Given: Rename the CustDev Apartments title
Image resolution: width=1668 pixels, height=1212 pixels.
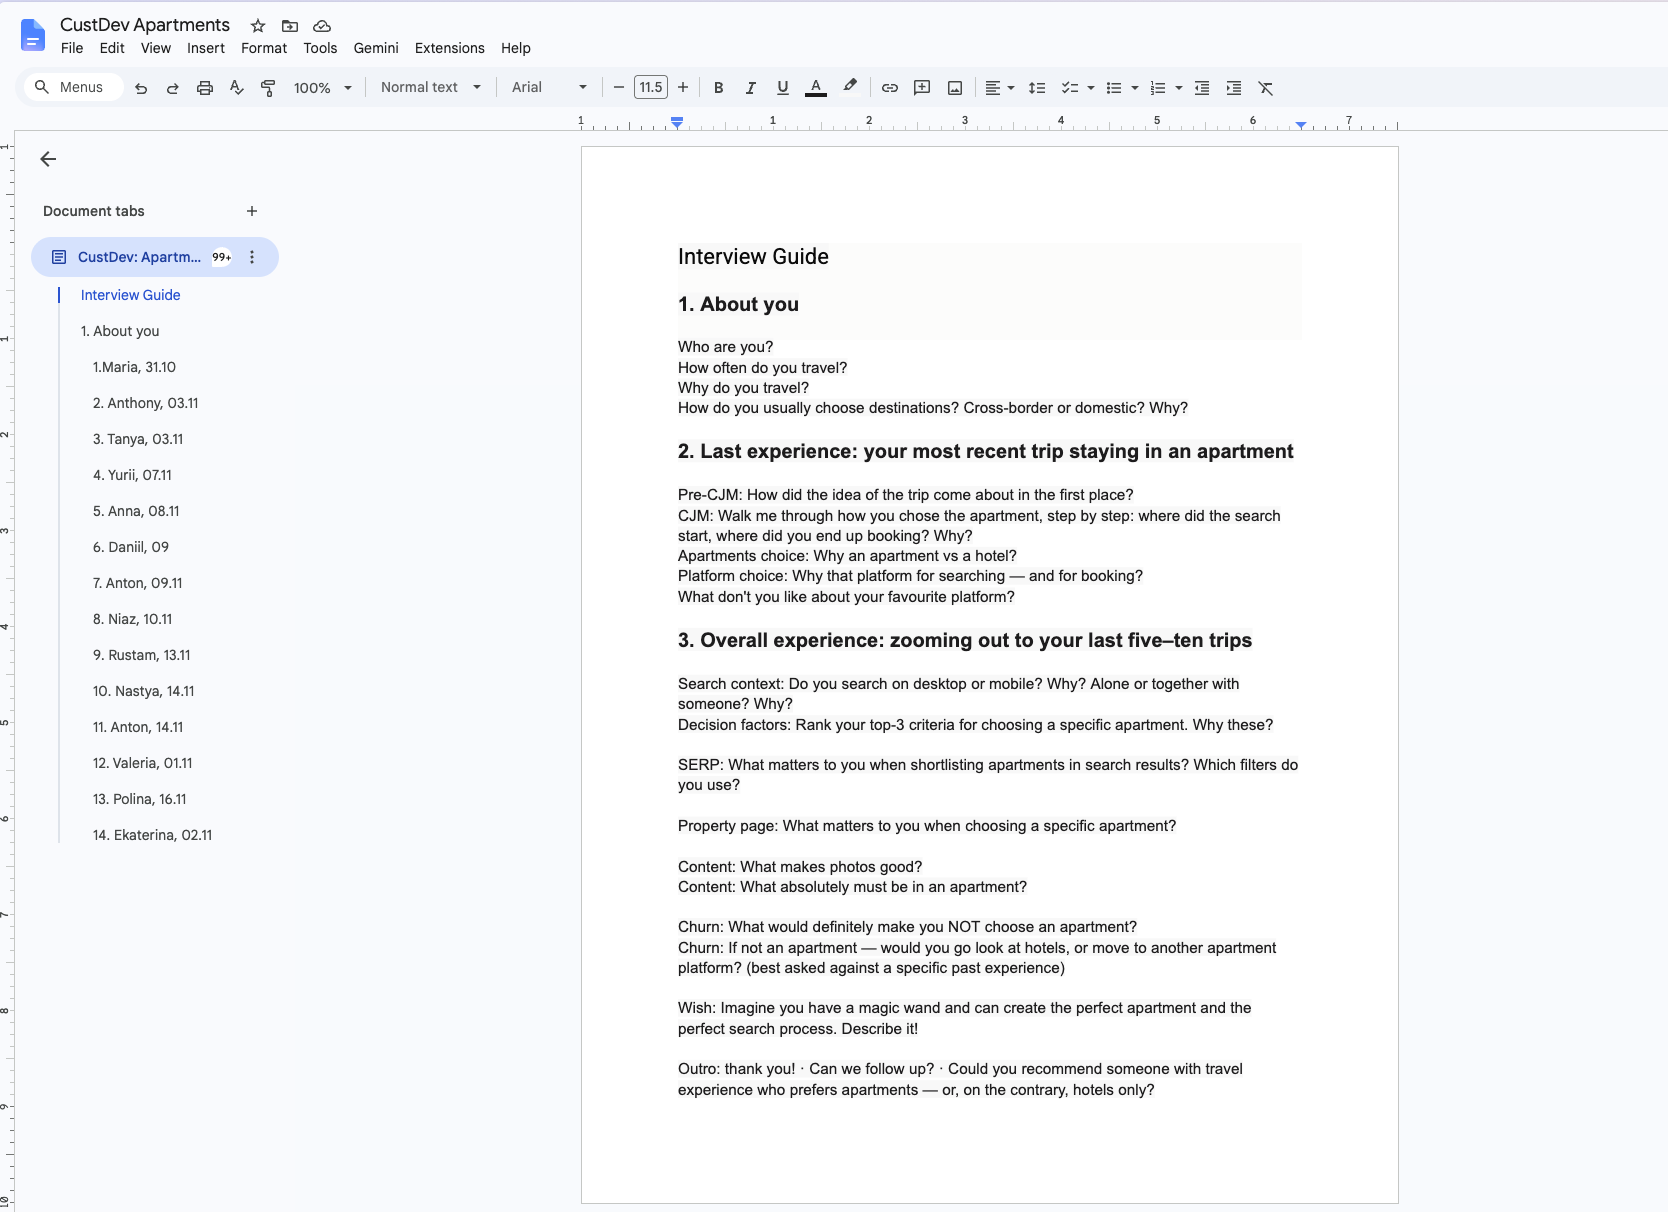Looking at the screenshot, I should (145, 25).
